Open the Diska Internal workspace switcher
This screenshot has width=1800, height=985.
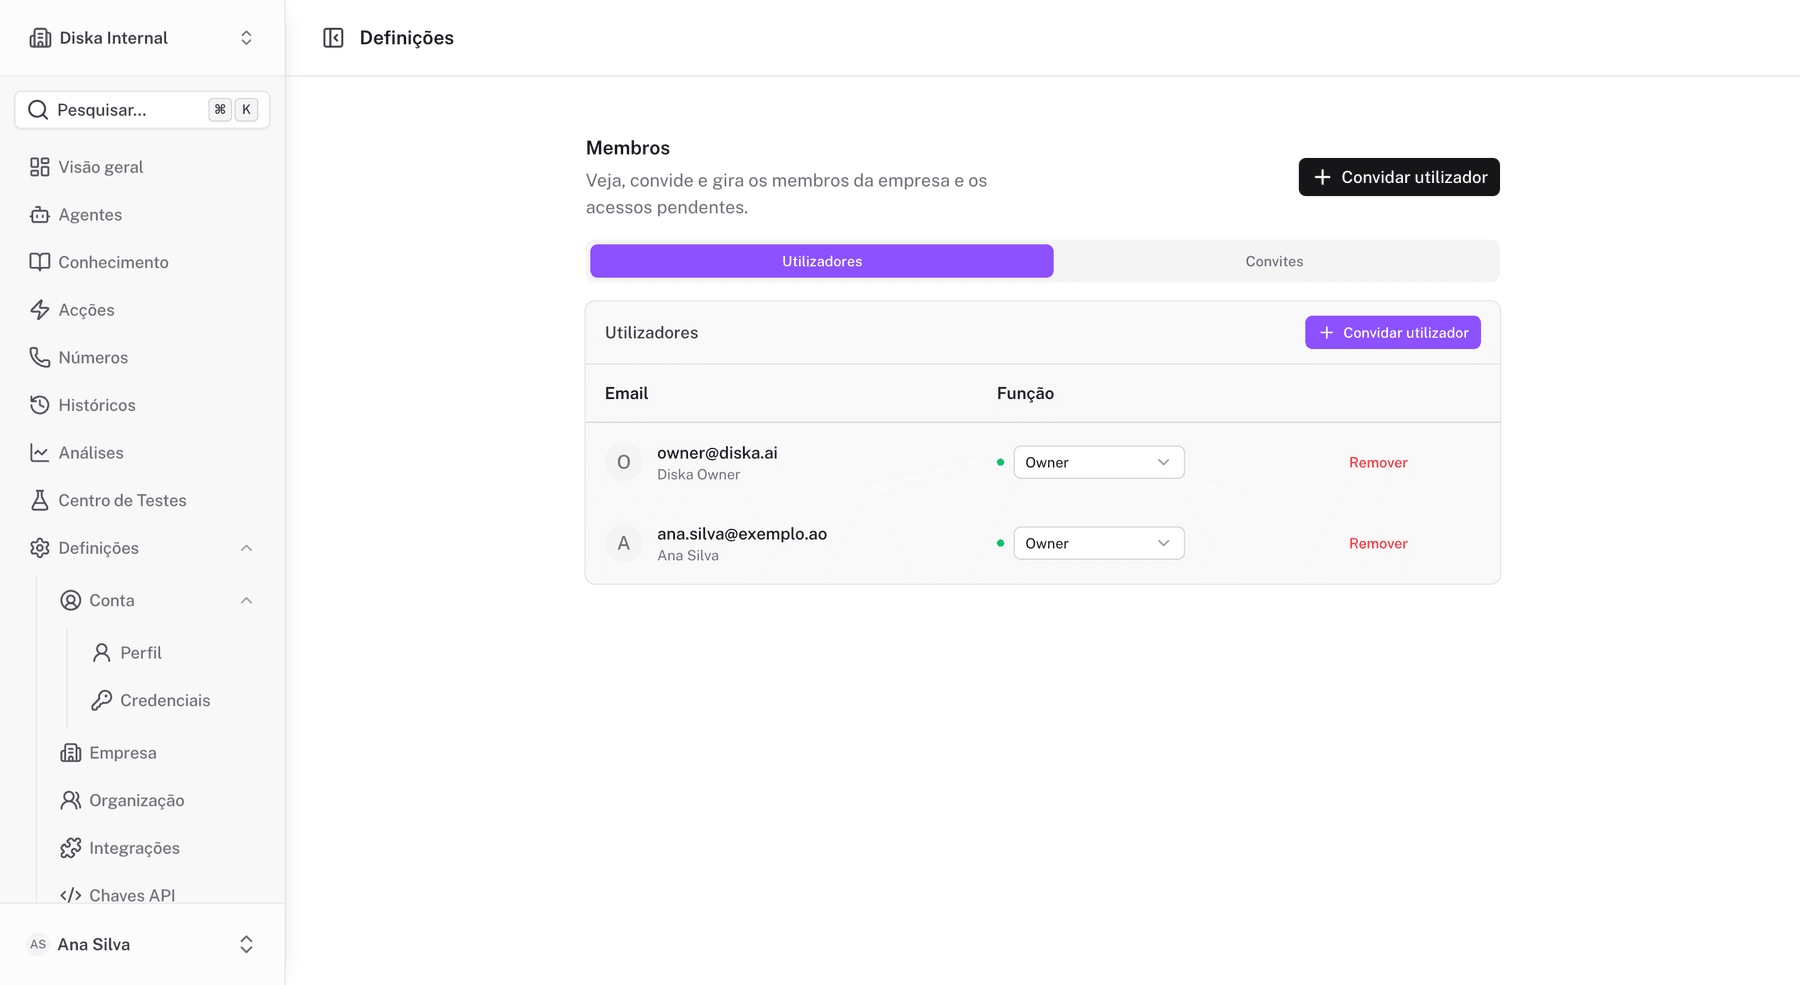(142, 38)
